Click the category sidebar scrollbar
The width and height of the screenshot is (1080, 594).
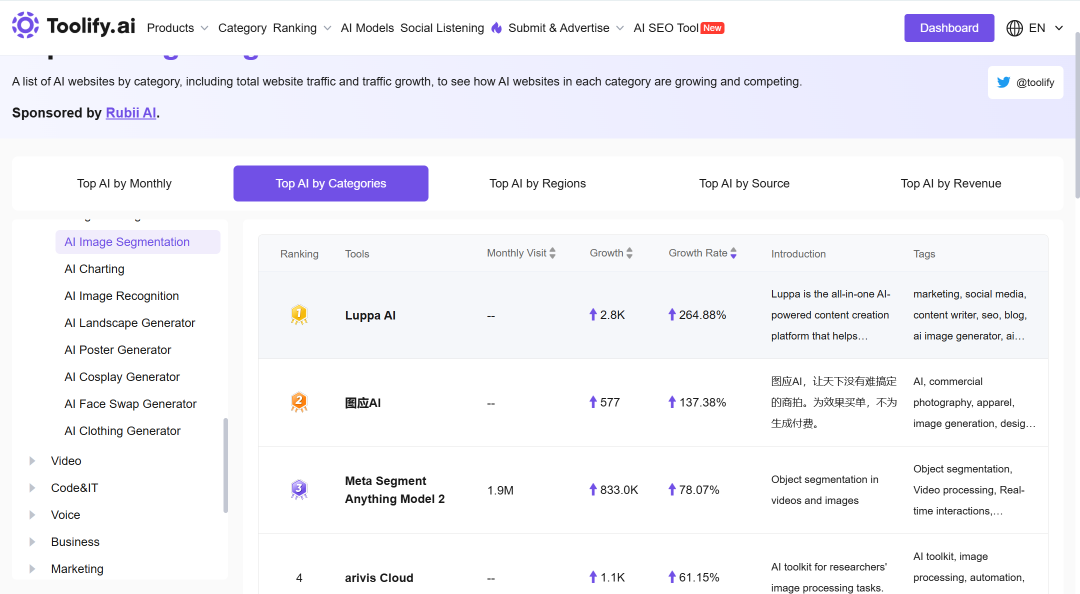(225, 465)
